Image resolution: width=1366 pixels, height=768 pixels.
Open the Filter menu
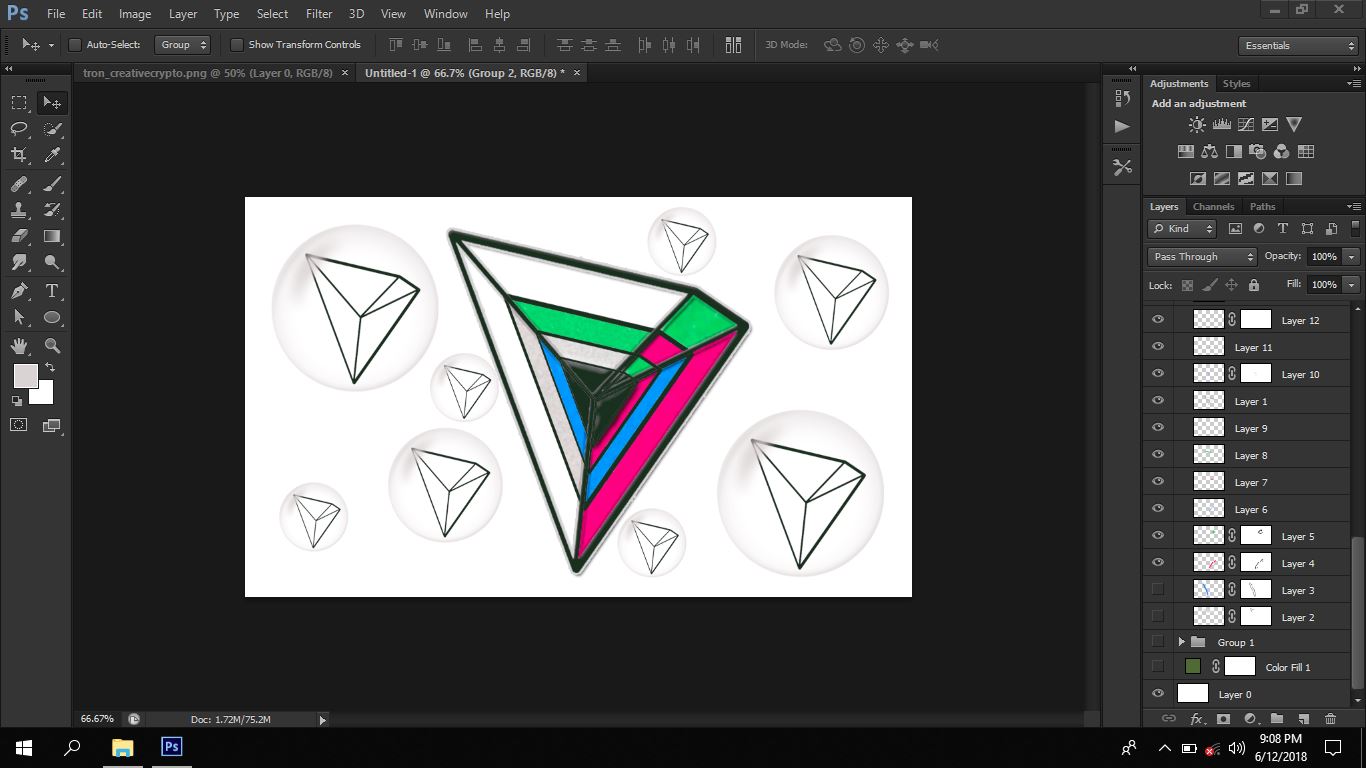coord(319,14)
